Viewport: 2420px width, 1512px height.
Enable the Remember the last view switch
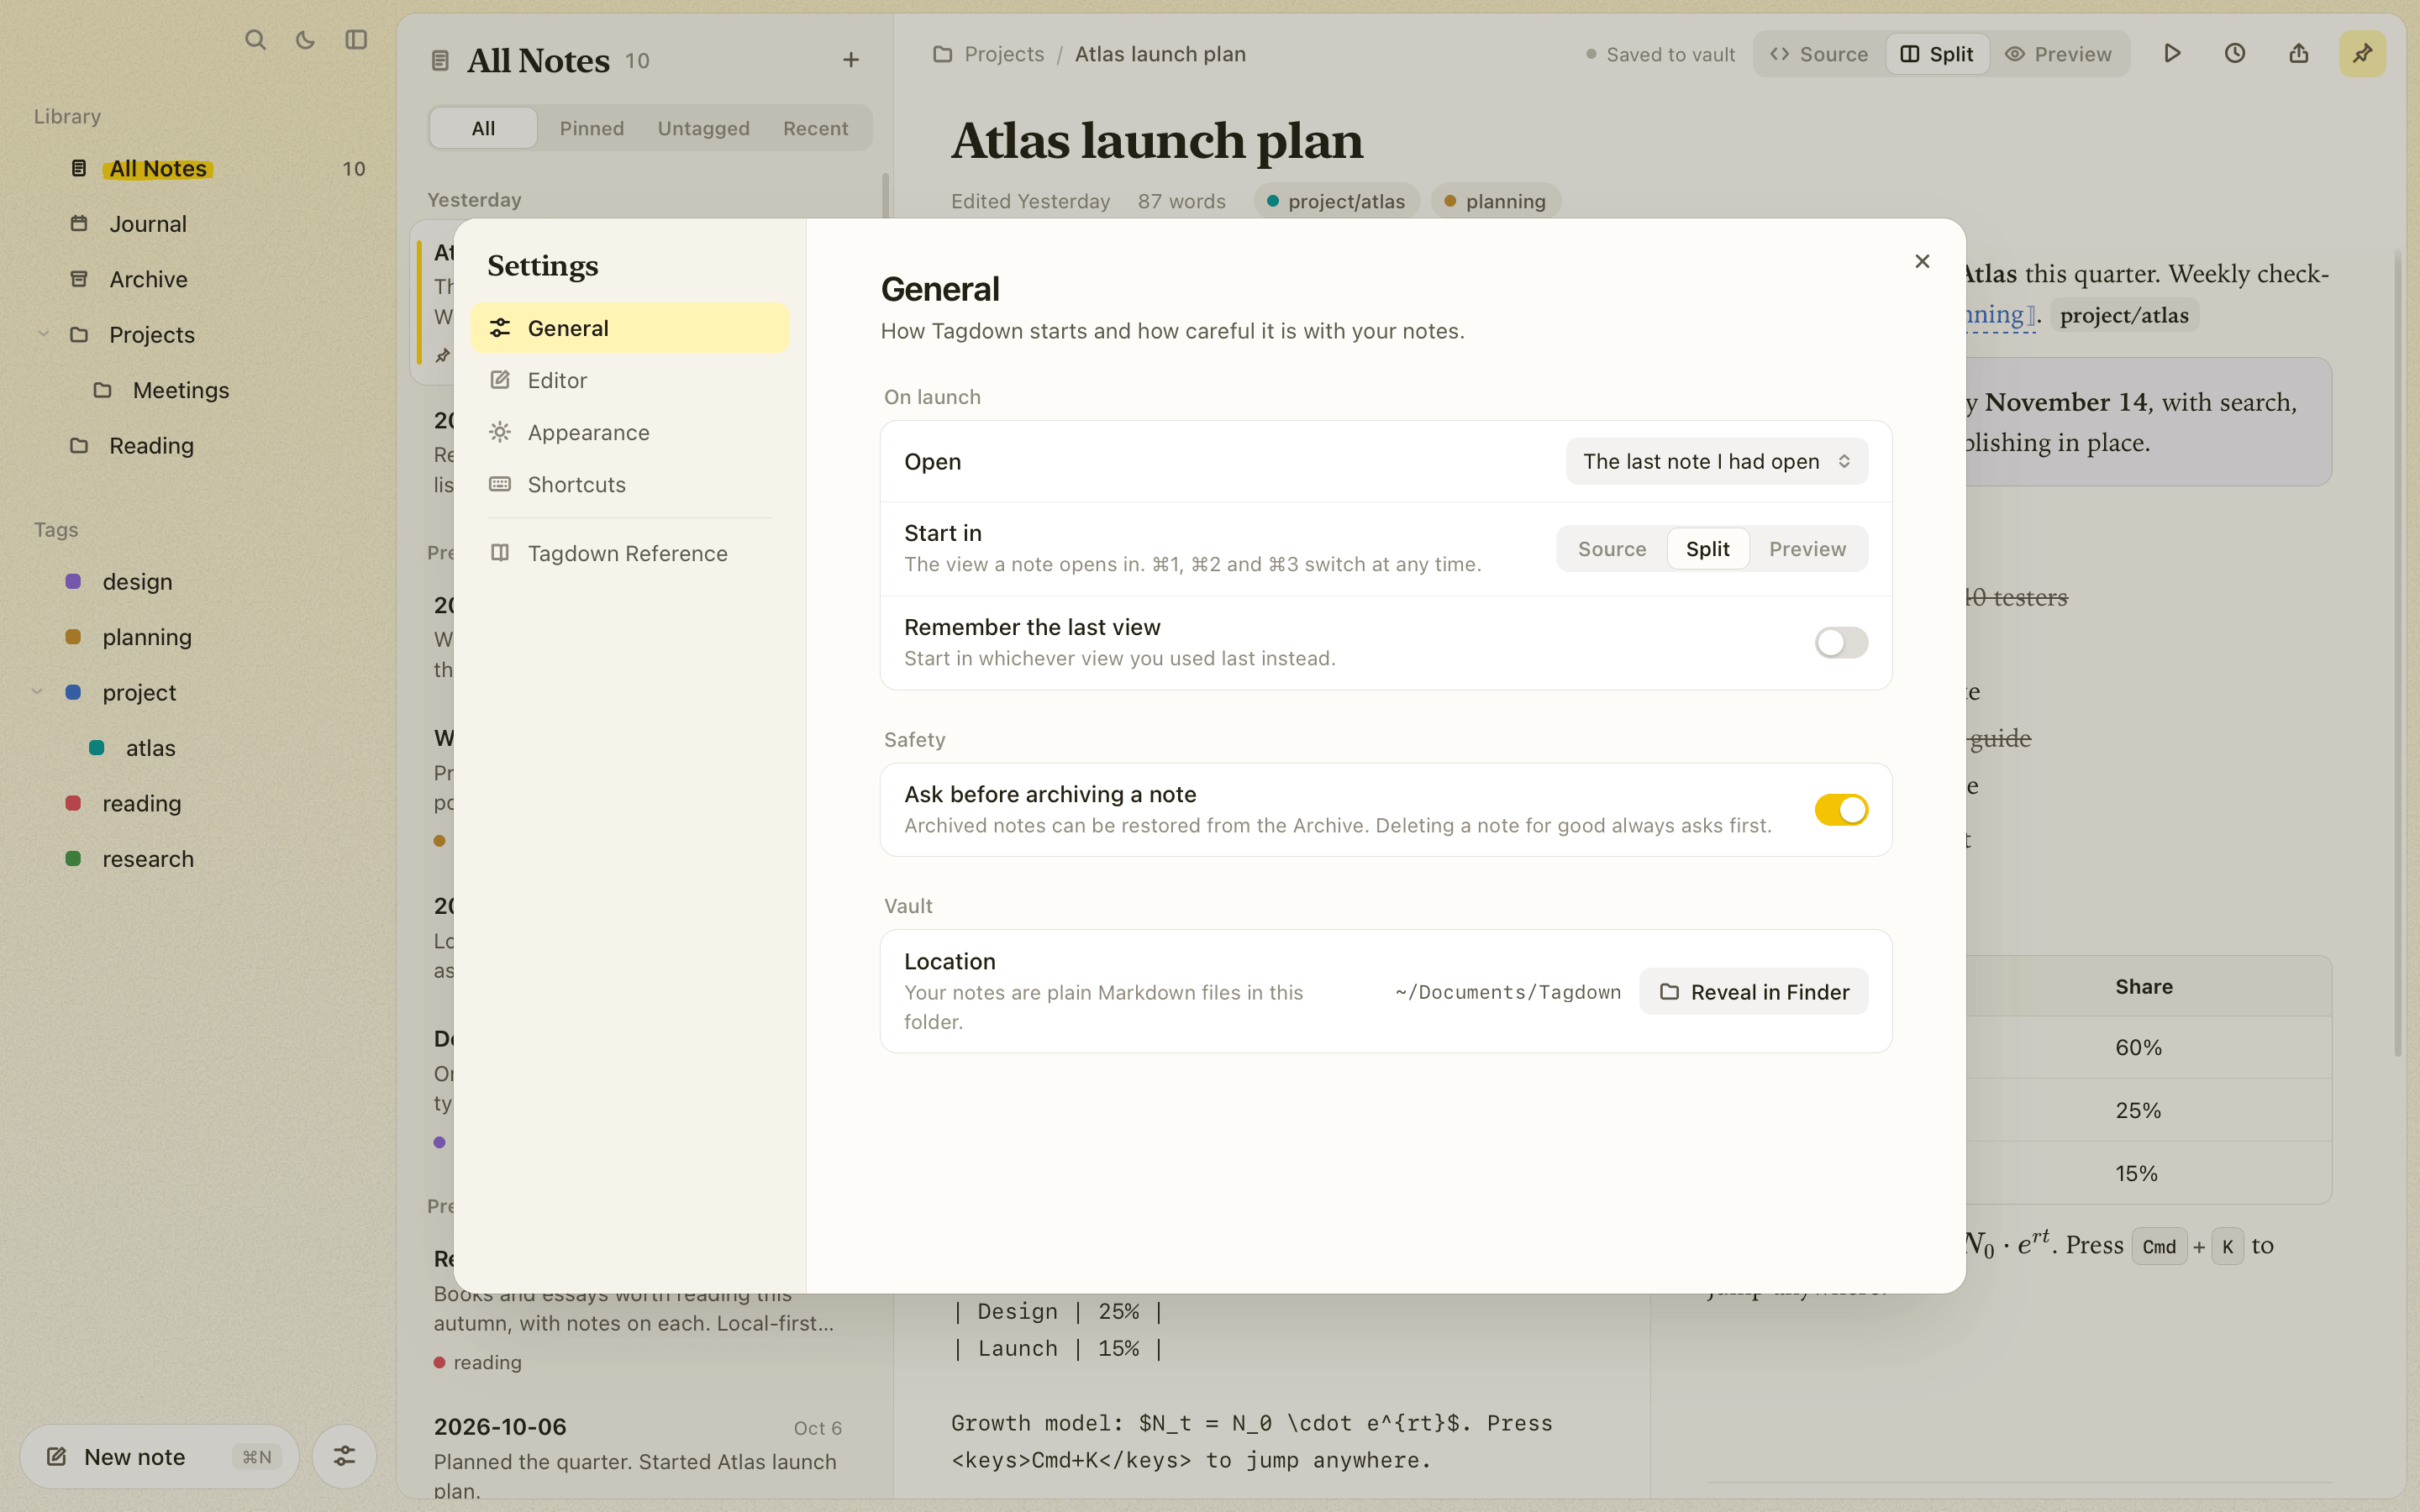click(1841, 643)
